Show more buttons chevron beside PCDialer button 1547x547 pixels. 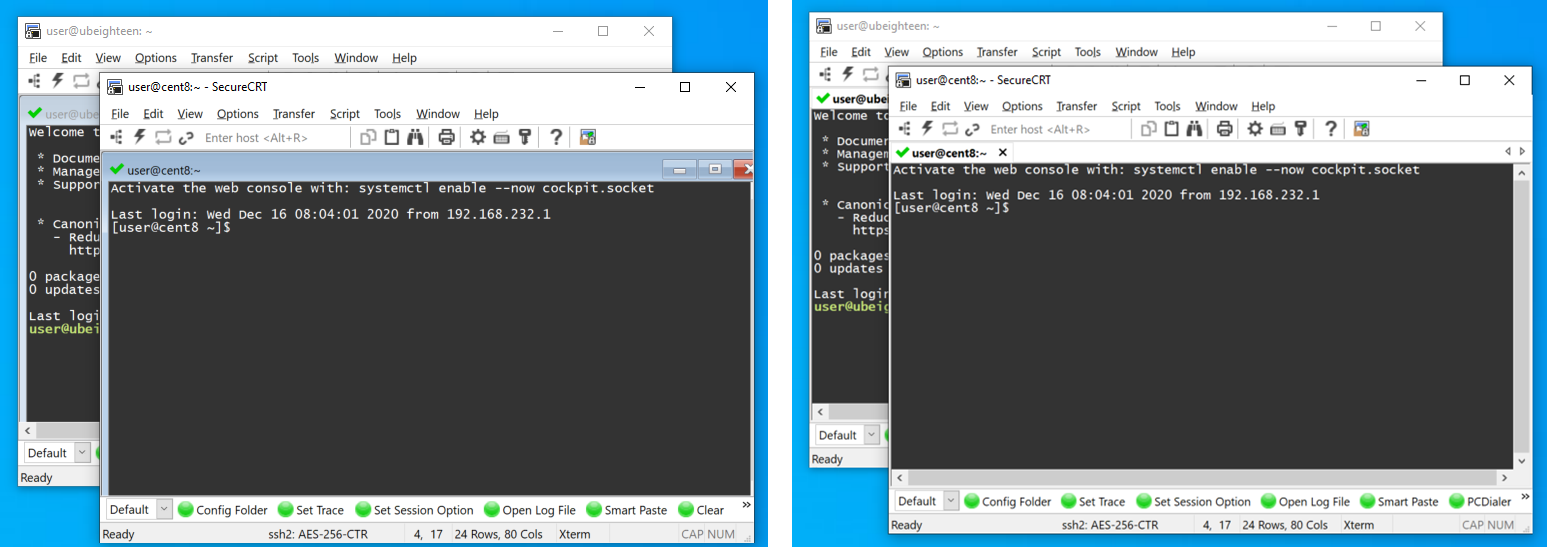point(1524,499)
